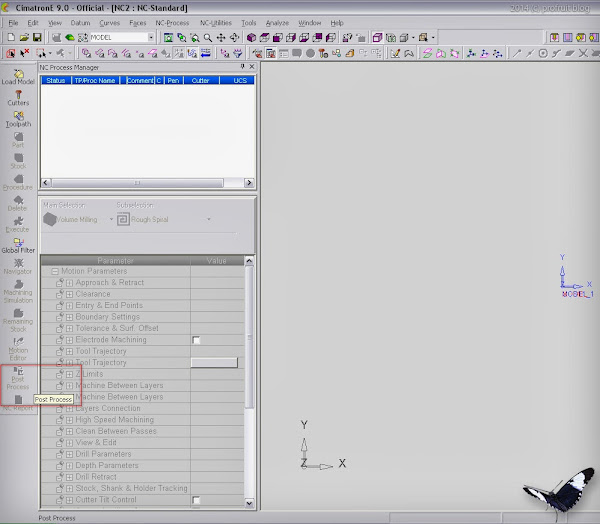
Task: Click process table horizontal scroll right arrow
Action: [249, 183]
